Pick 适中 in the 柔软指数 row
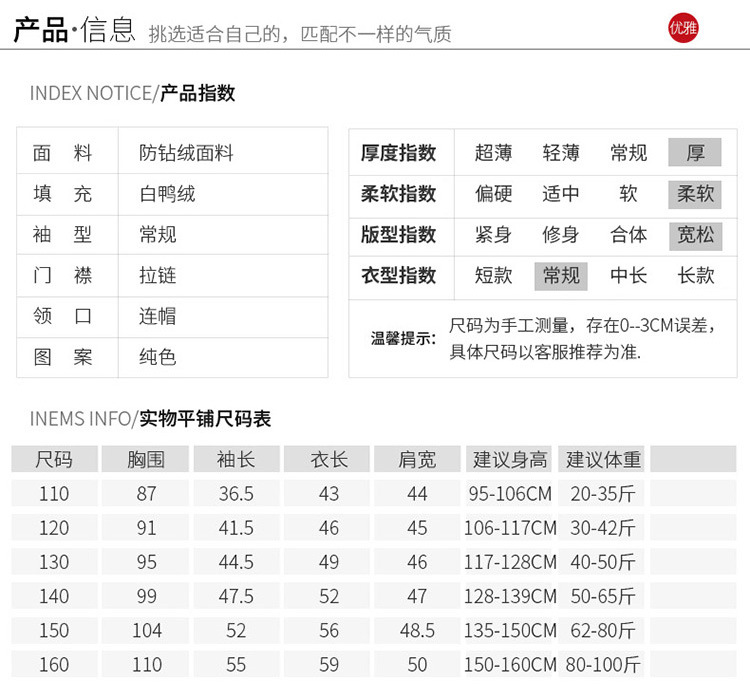The height and width of the screenshot is (690, 750). tap(561, 194)
